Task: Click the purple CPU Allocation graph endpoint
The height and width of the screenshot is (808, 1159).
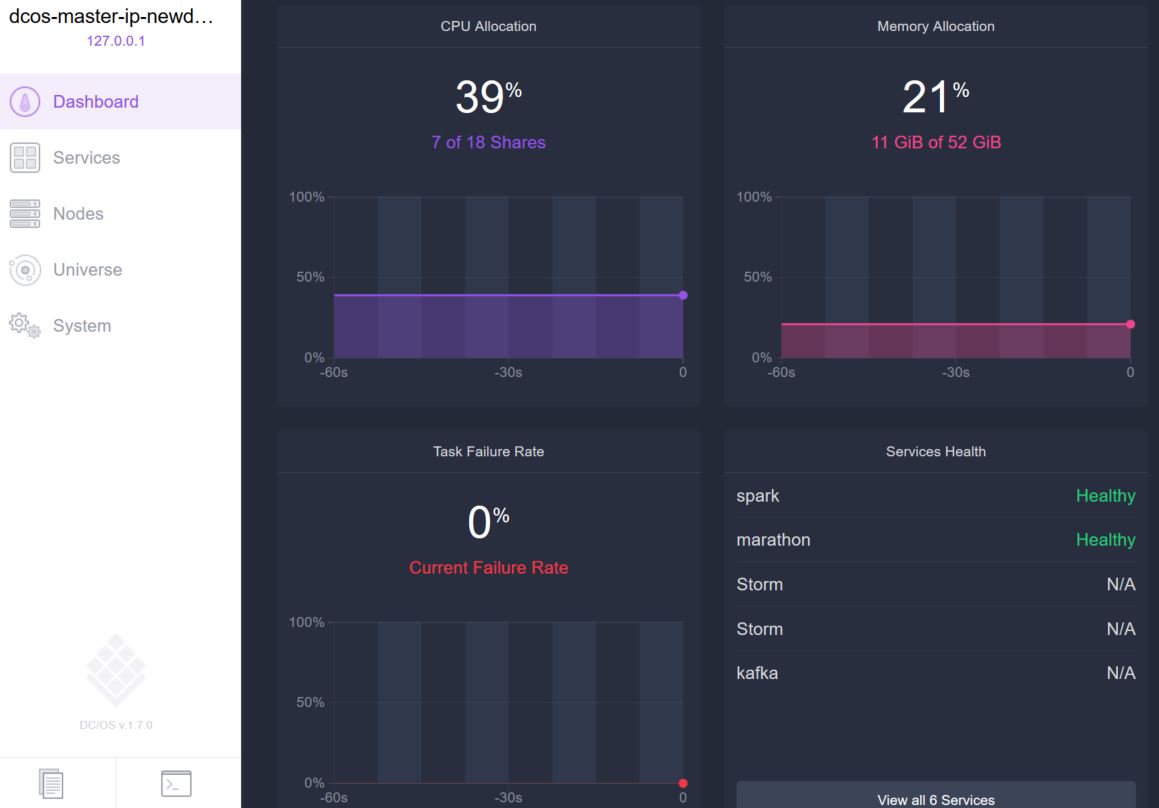Action: point(683,295)
